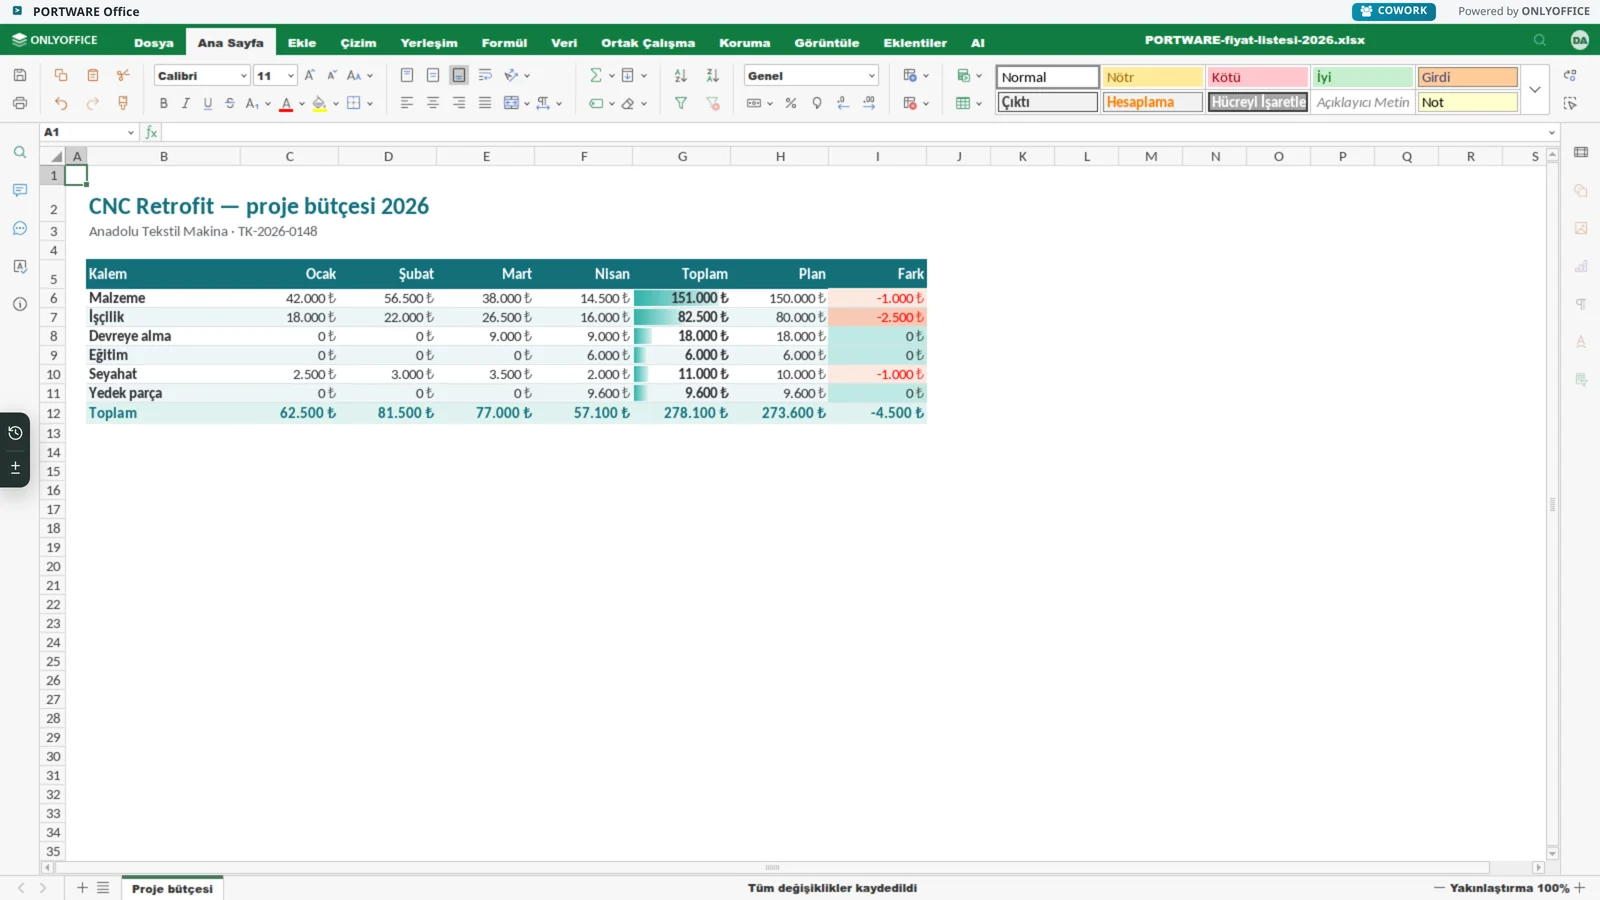Sort descending with the Z-A sort icon
The image size is (1600, 900).
click(x=713, y=75)
